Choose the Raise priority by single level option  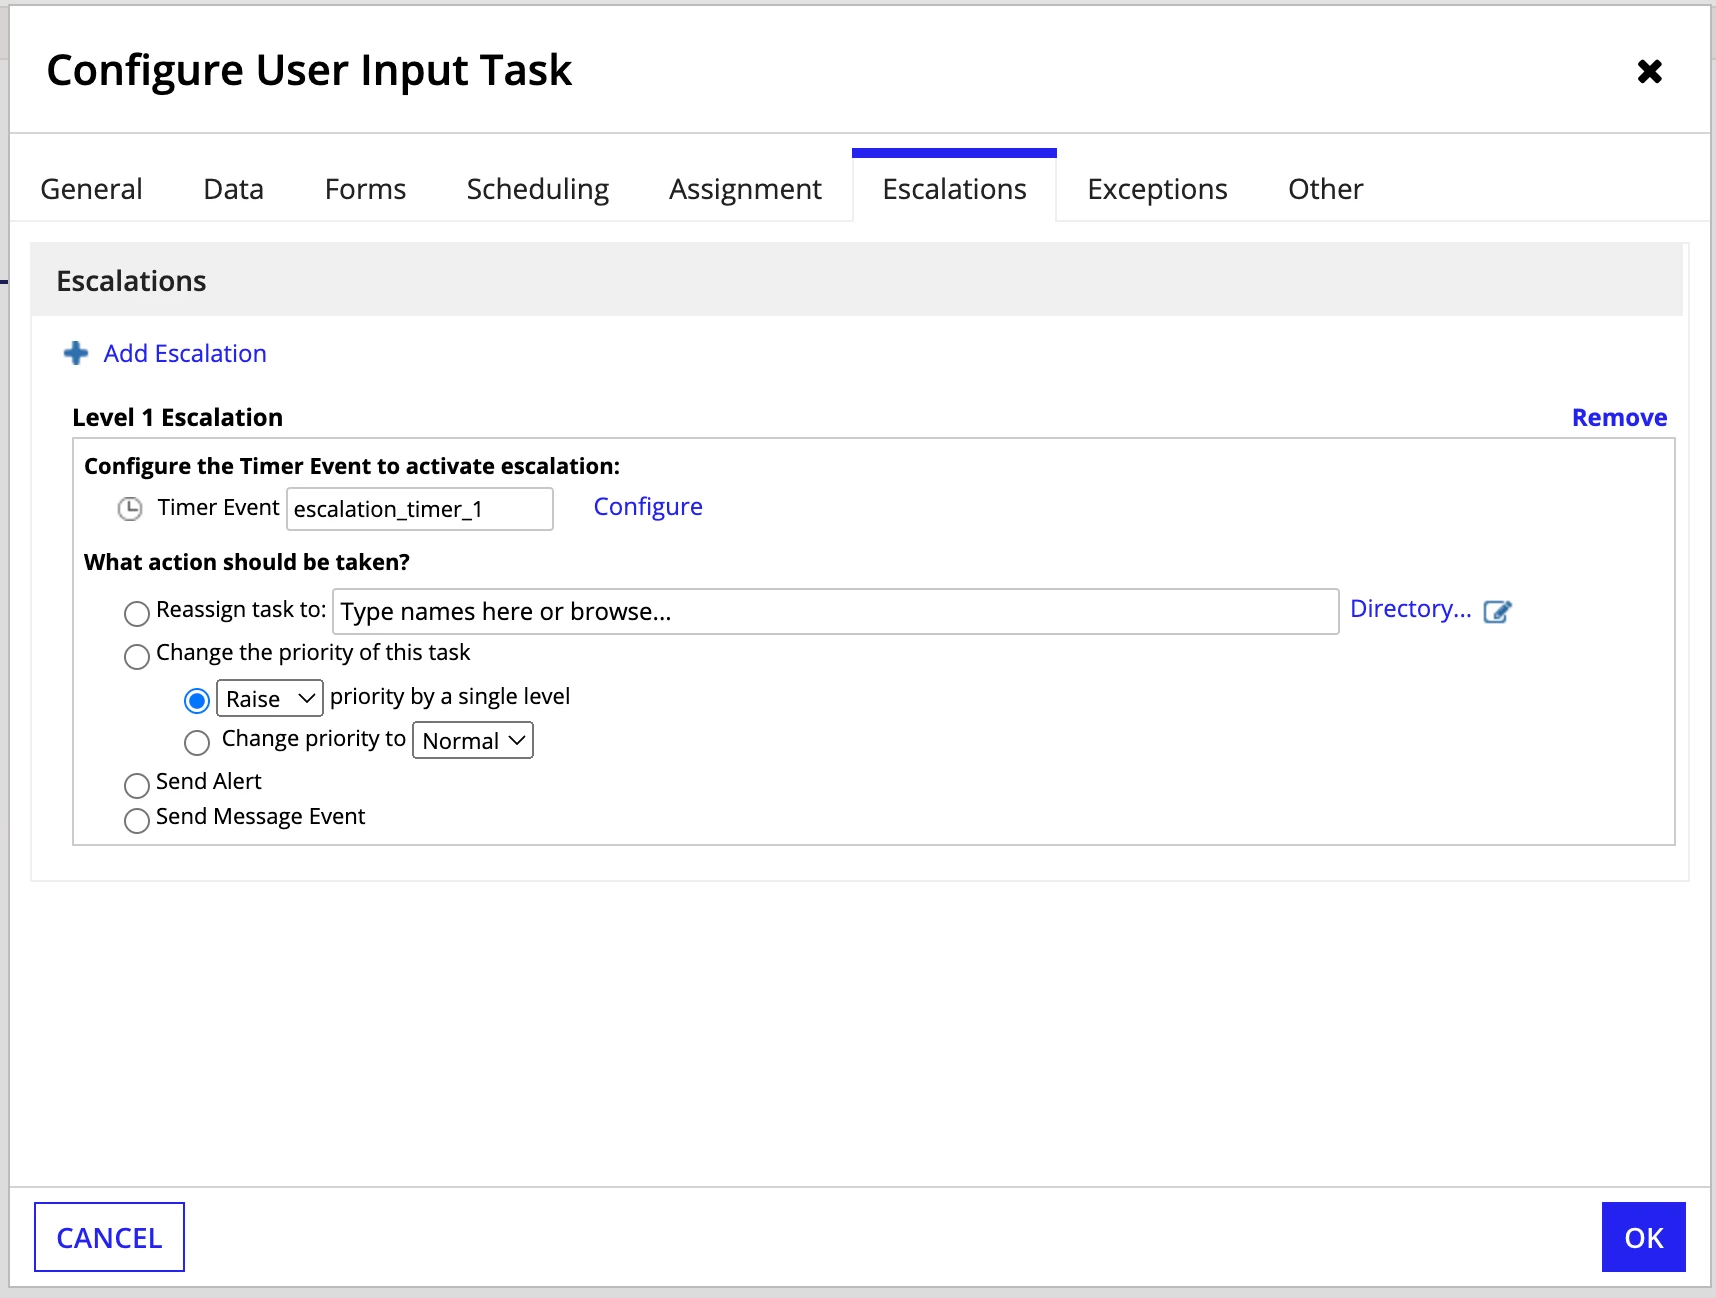pyautogui.click(x=197, y=700)
